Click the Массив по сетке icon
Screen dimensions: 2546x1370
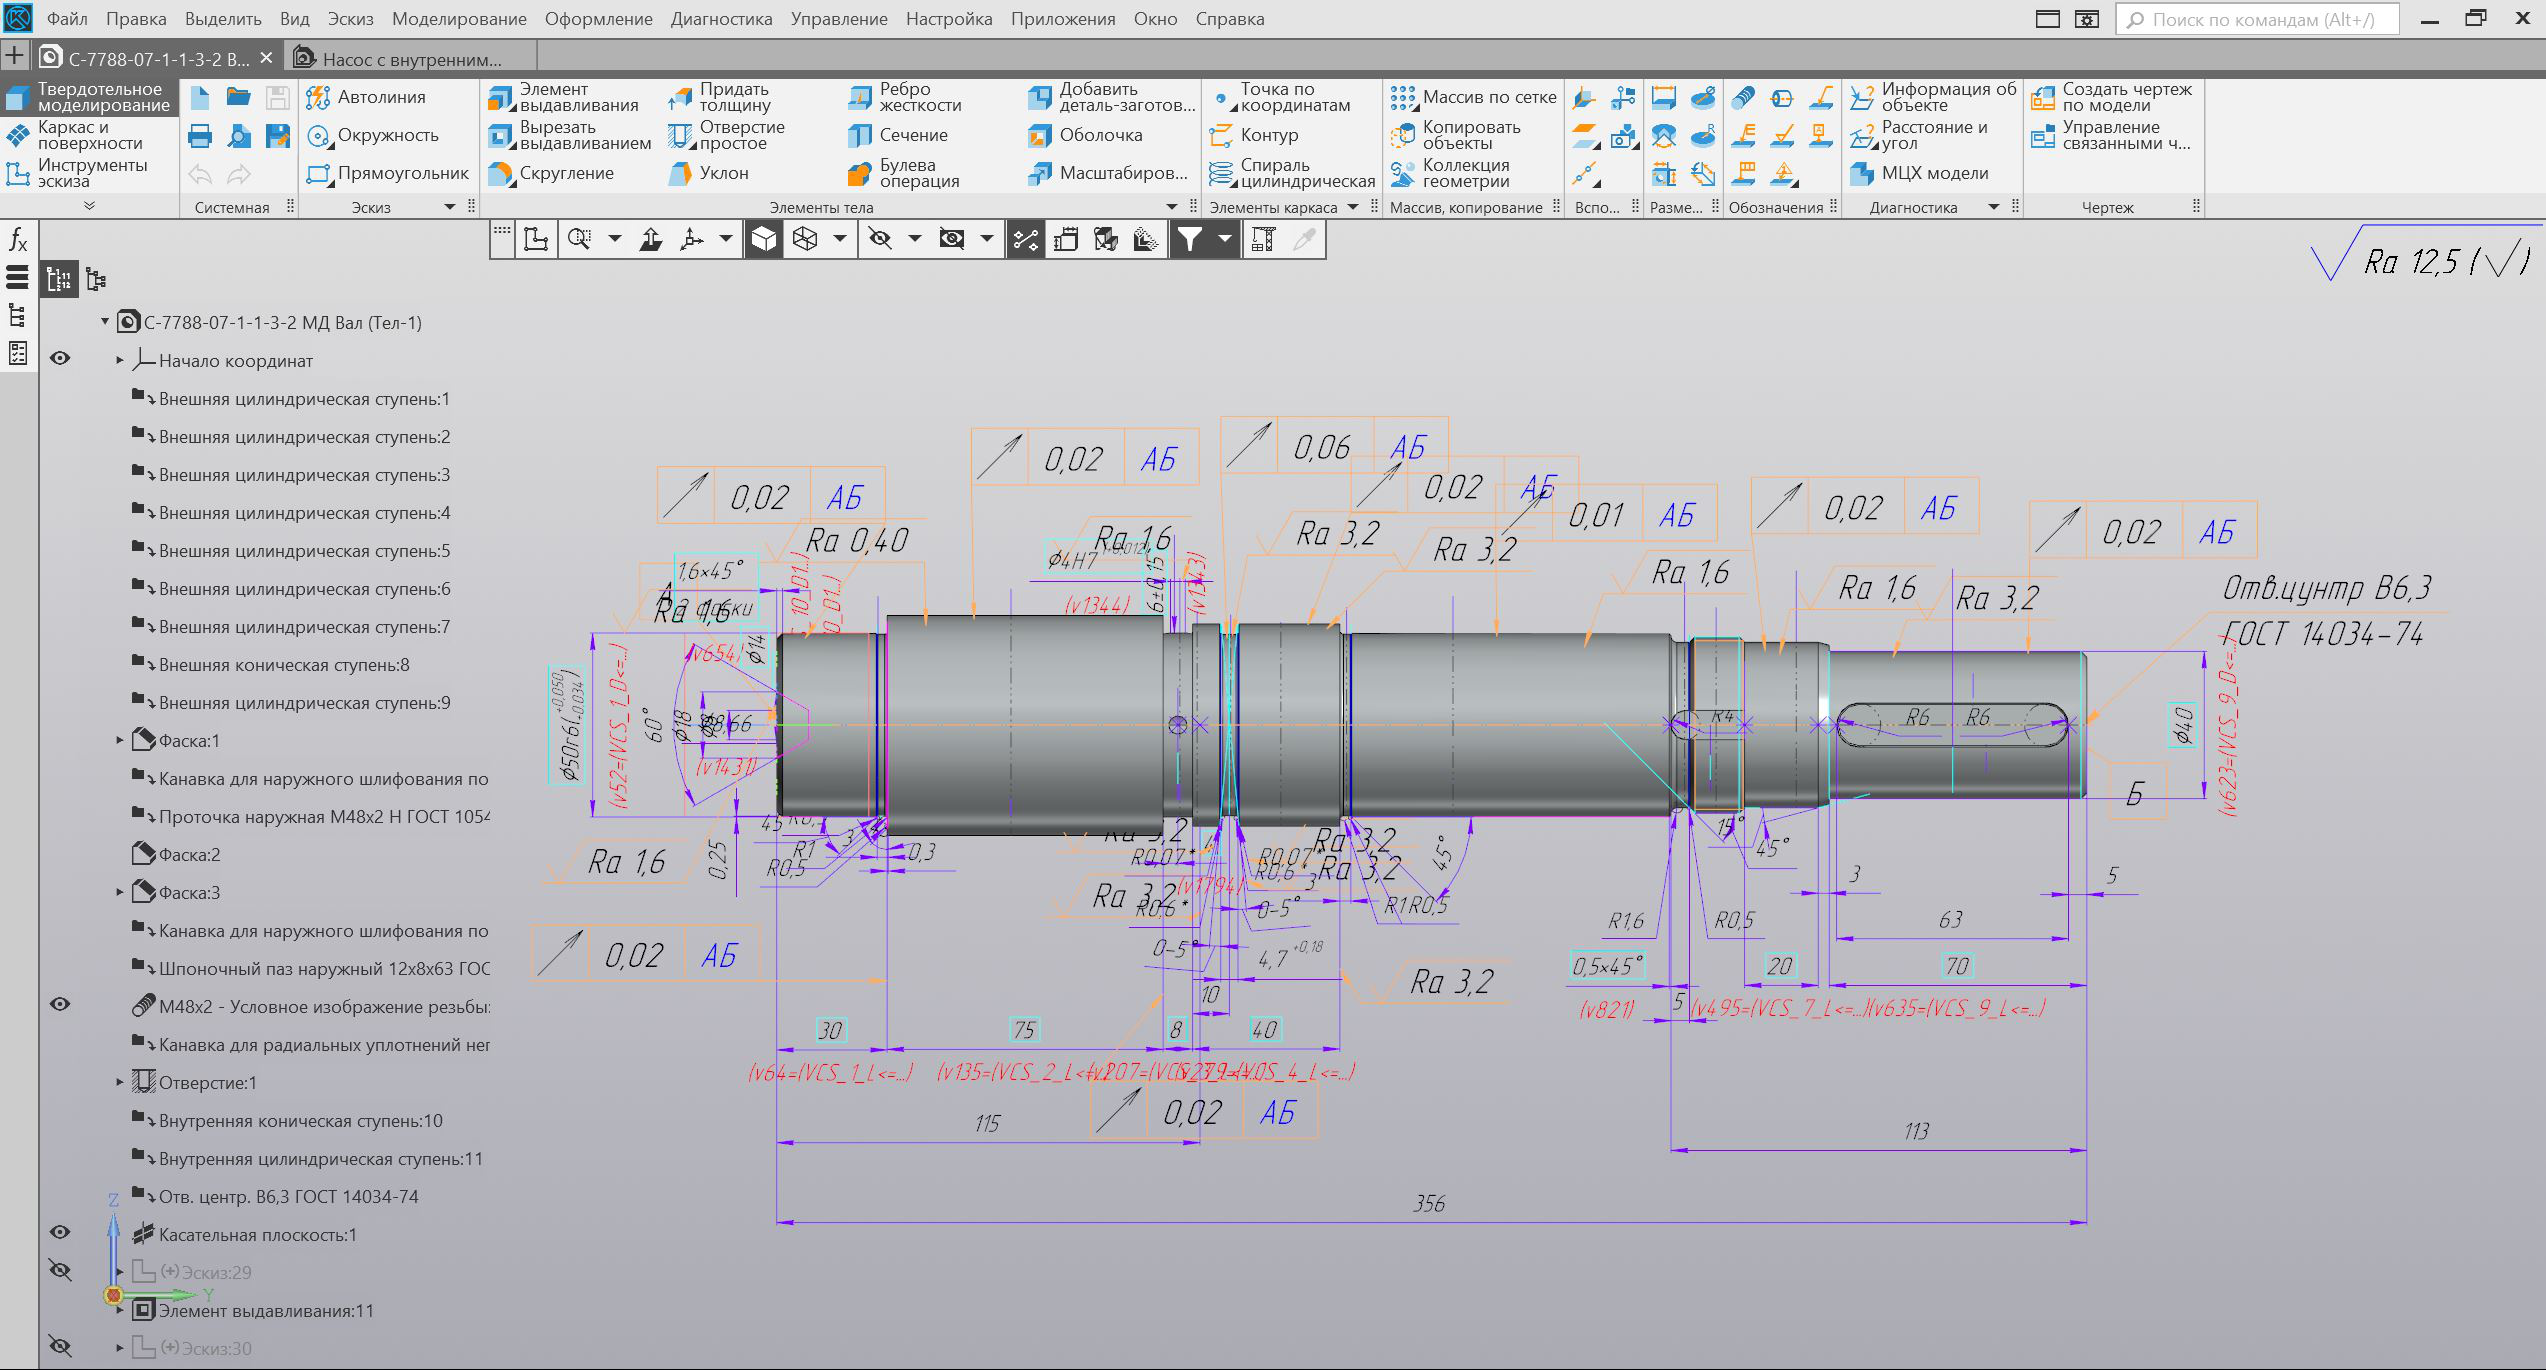[x=1403, y=97]
